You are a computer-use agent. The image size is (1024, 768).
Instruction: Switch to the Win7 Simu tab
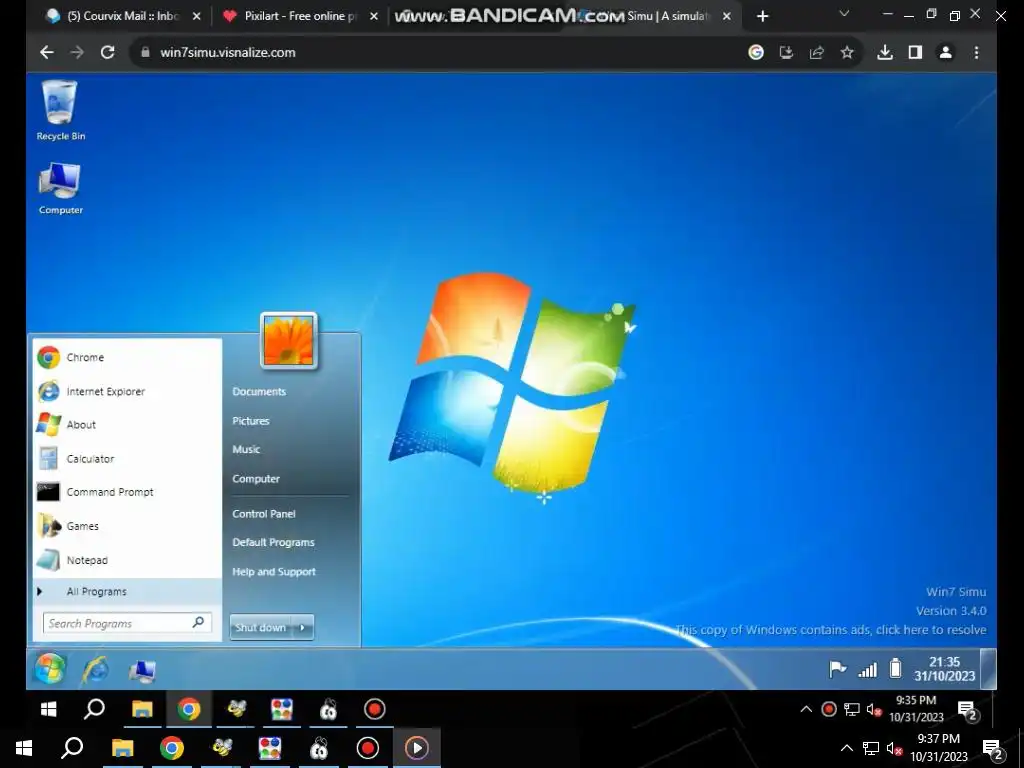(x=666, y=16)
